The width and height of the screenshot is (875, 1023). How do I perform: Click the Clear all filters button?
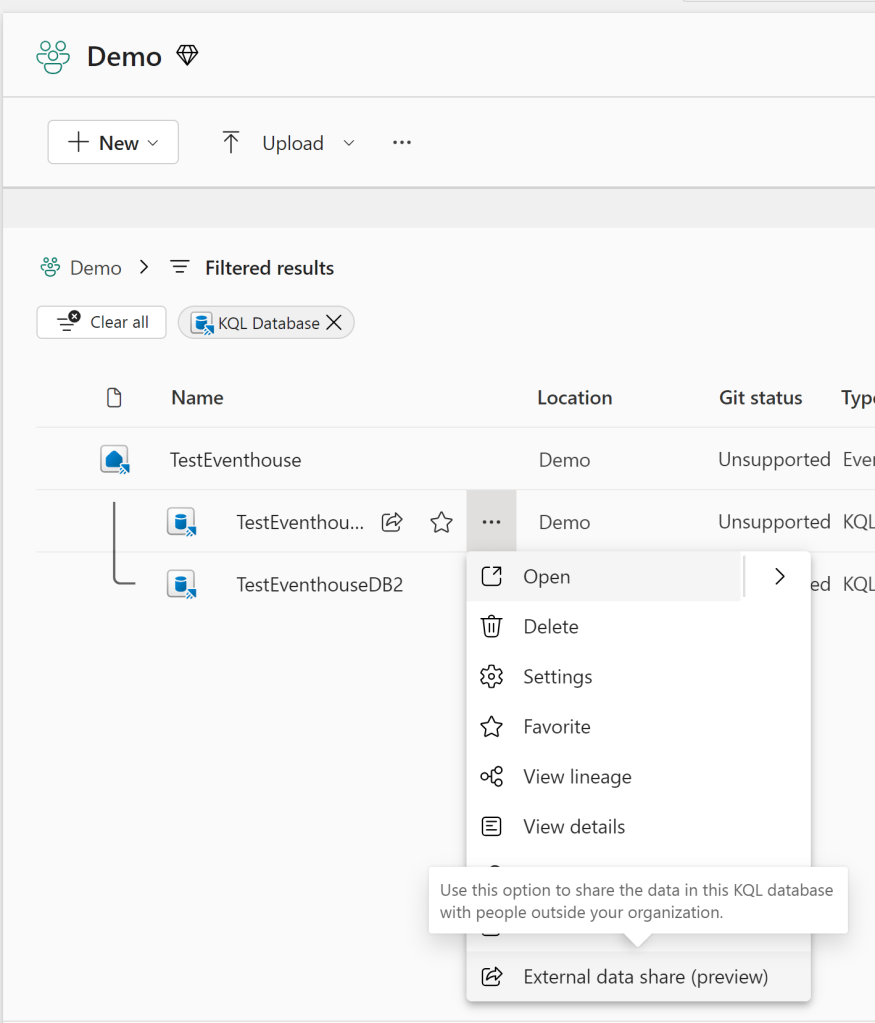click(102, 322)
